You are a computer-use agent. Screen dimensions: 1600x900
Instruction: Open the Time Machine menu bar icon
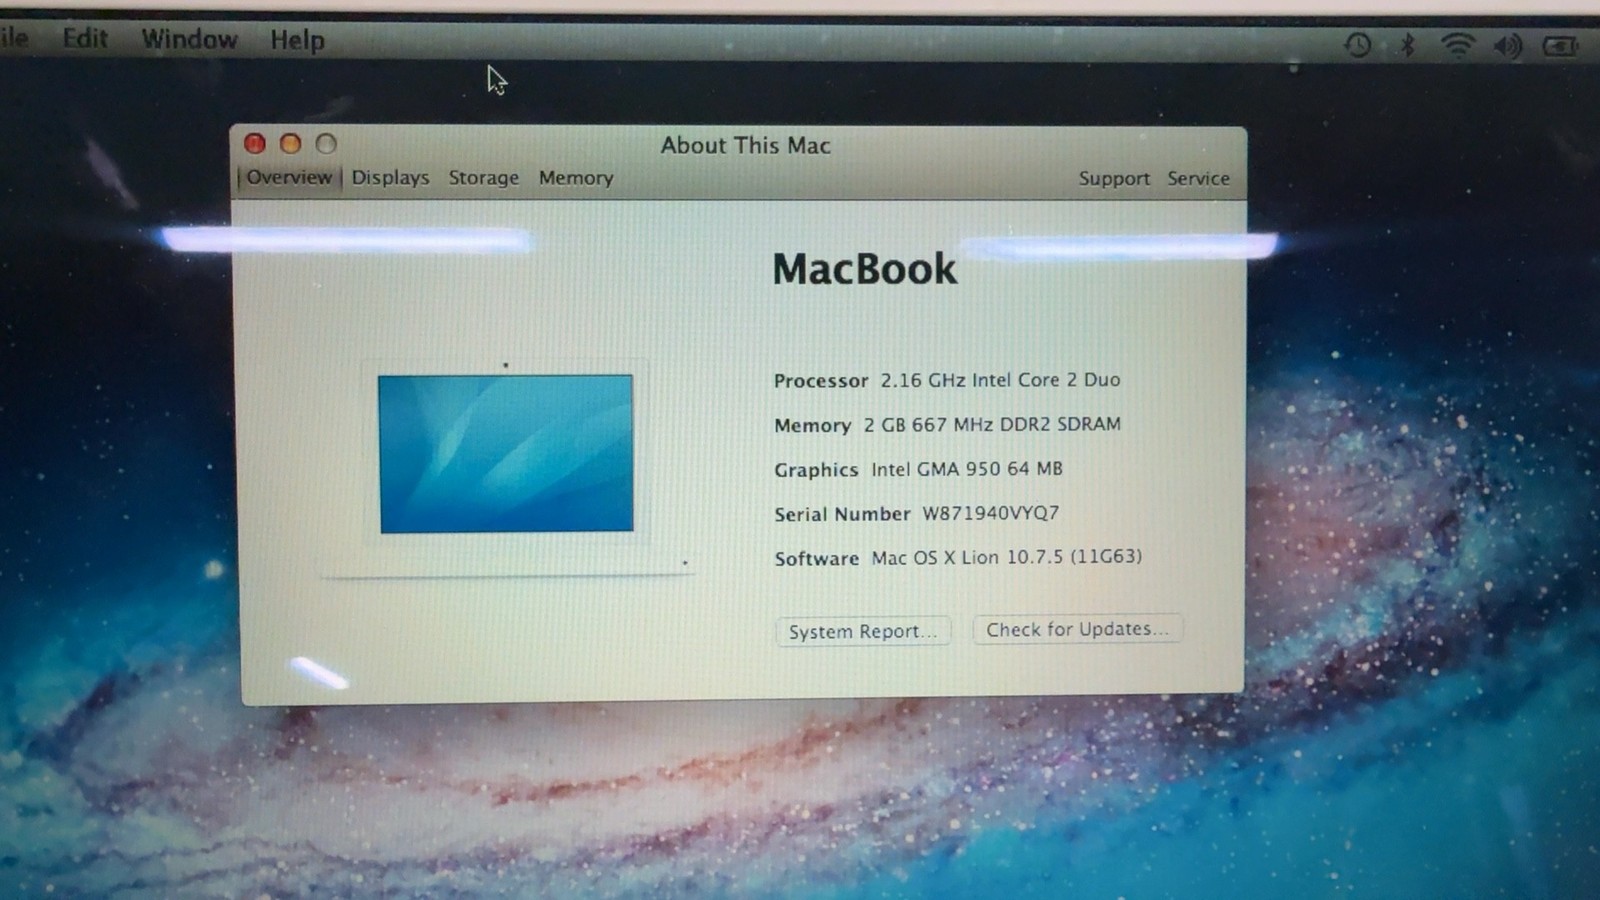click(x=1358, y=44)
